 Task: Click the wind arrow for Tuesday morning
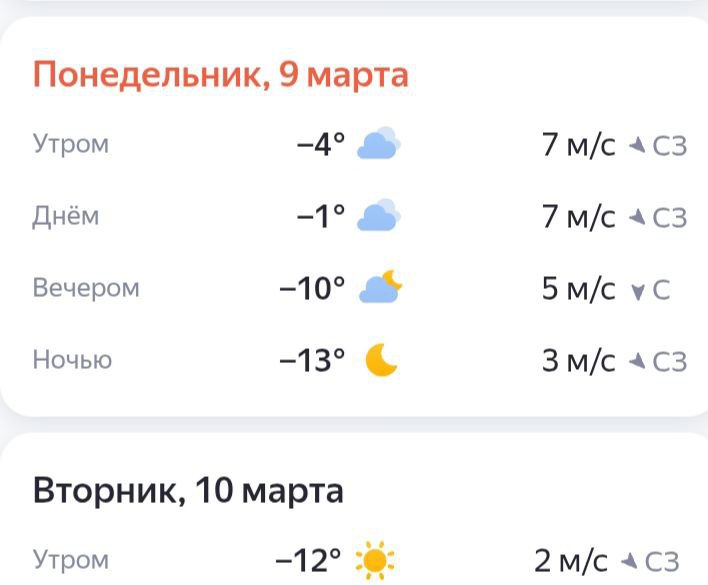pos(630,560)
